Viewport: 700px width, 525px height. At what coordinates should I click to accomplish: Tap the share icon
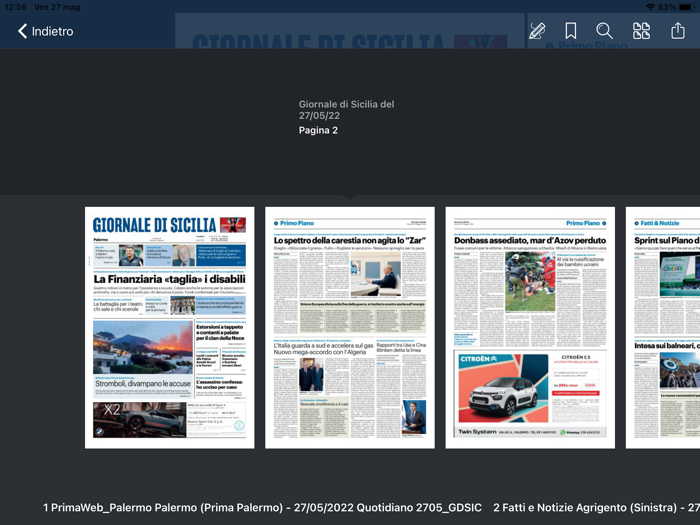click(x=678, y=31)
